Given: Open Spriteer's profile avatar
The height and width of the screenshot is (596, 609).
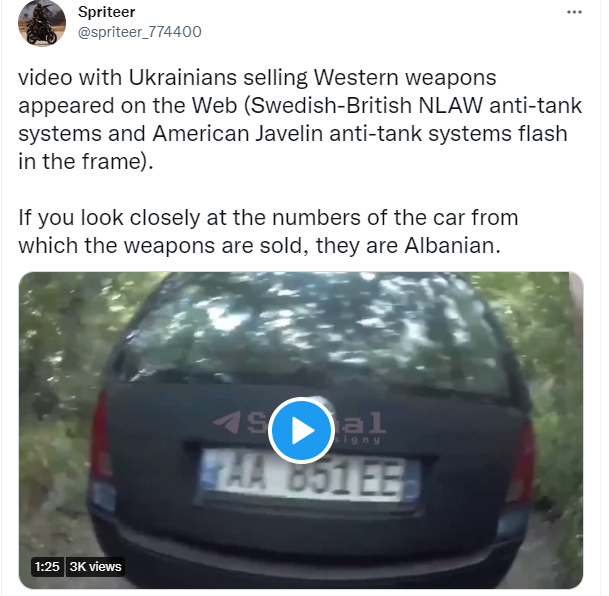Looking at the screenshot, I should 42,24.
